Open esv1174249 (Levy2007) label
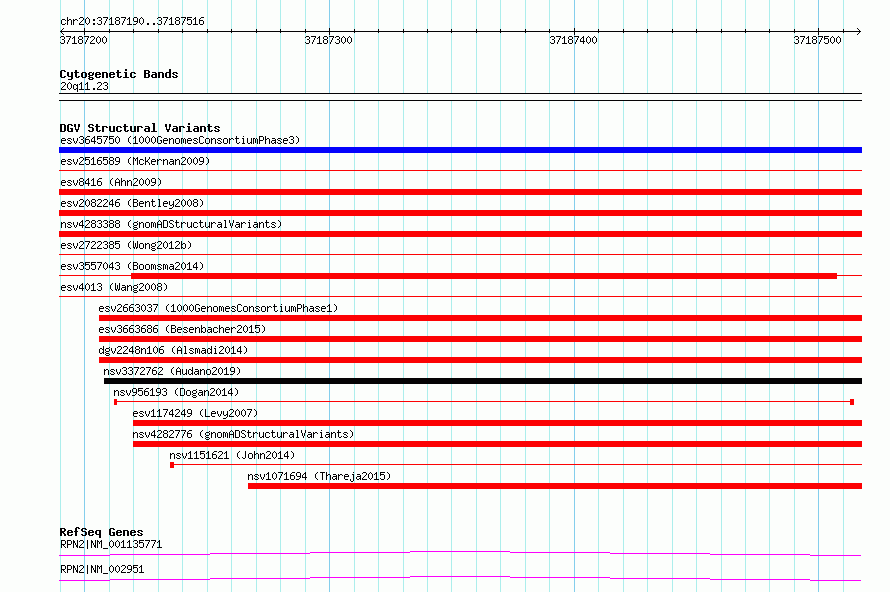Image resolution: width=890 pixels, height=592 pixels. coord(195,413)
